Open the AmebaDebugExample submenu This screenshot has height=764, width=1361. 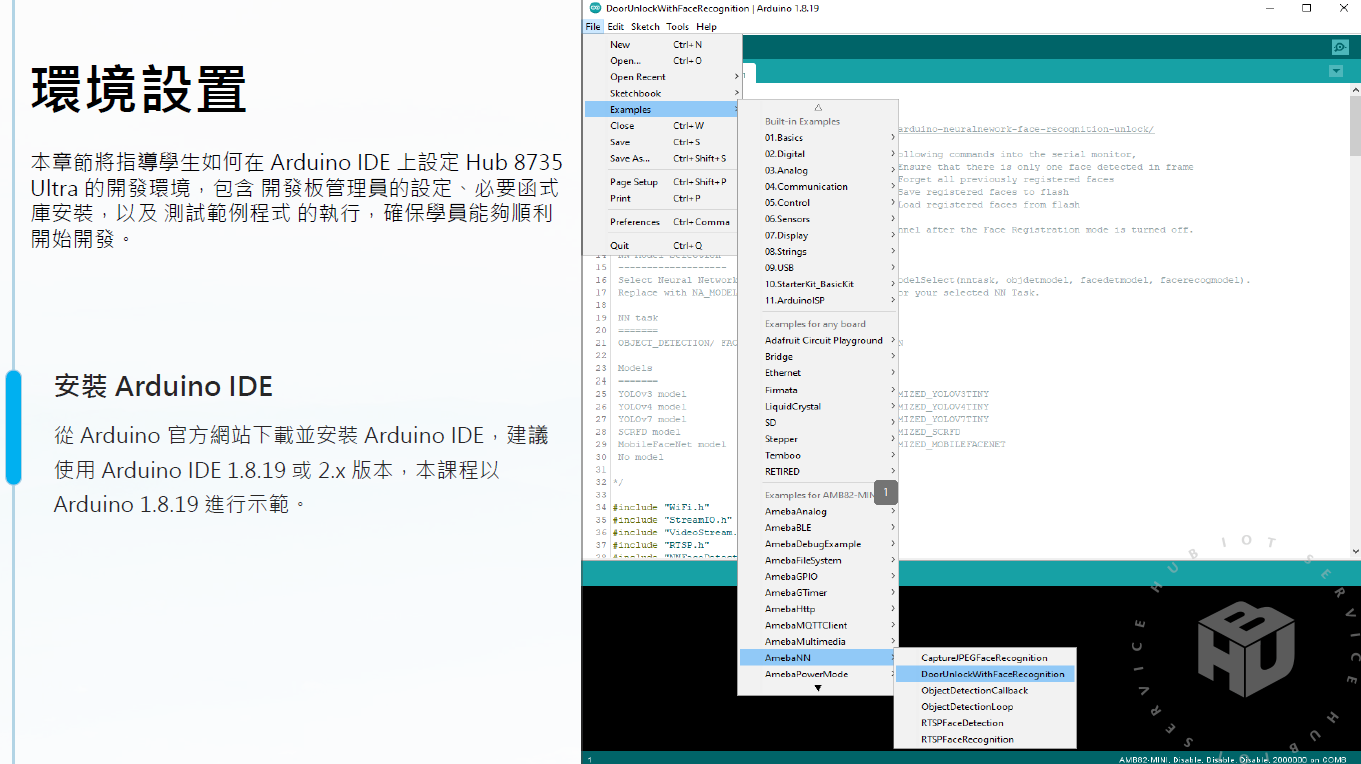(x=818, y=544)
